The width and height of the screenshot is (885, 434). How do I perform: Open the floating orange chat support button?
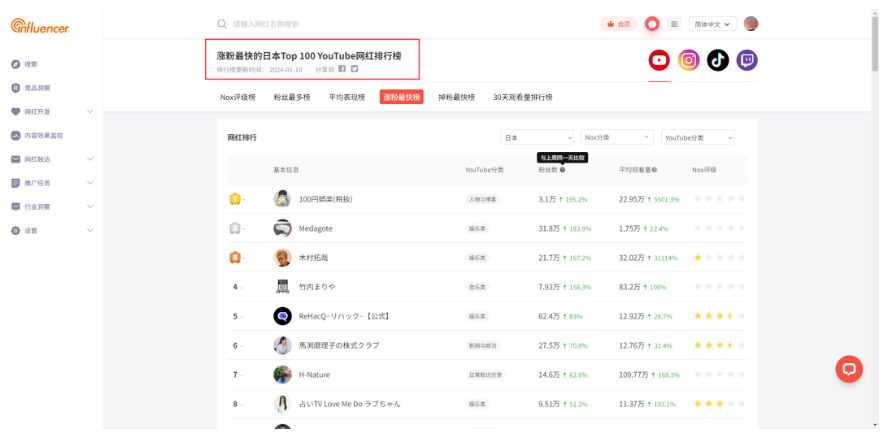click(849, 369)
